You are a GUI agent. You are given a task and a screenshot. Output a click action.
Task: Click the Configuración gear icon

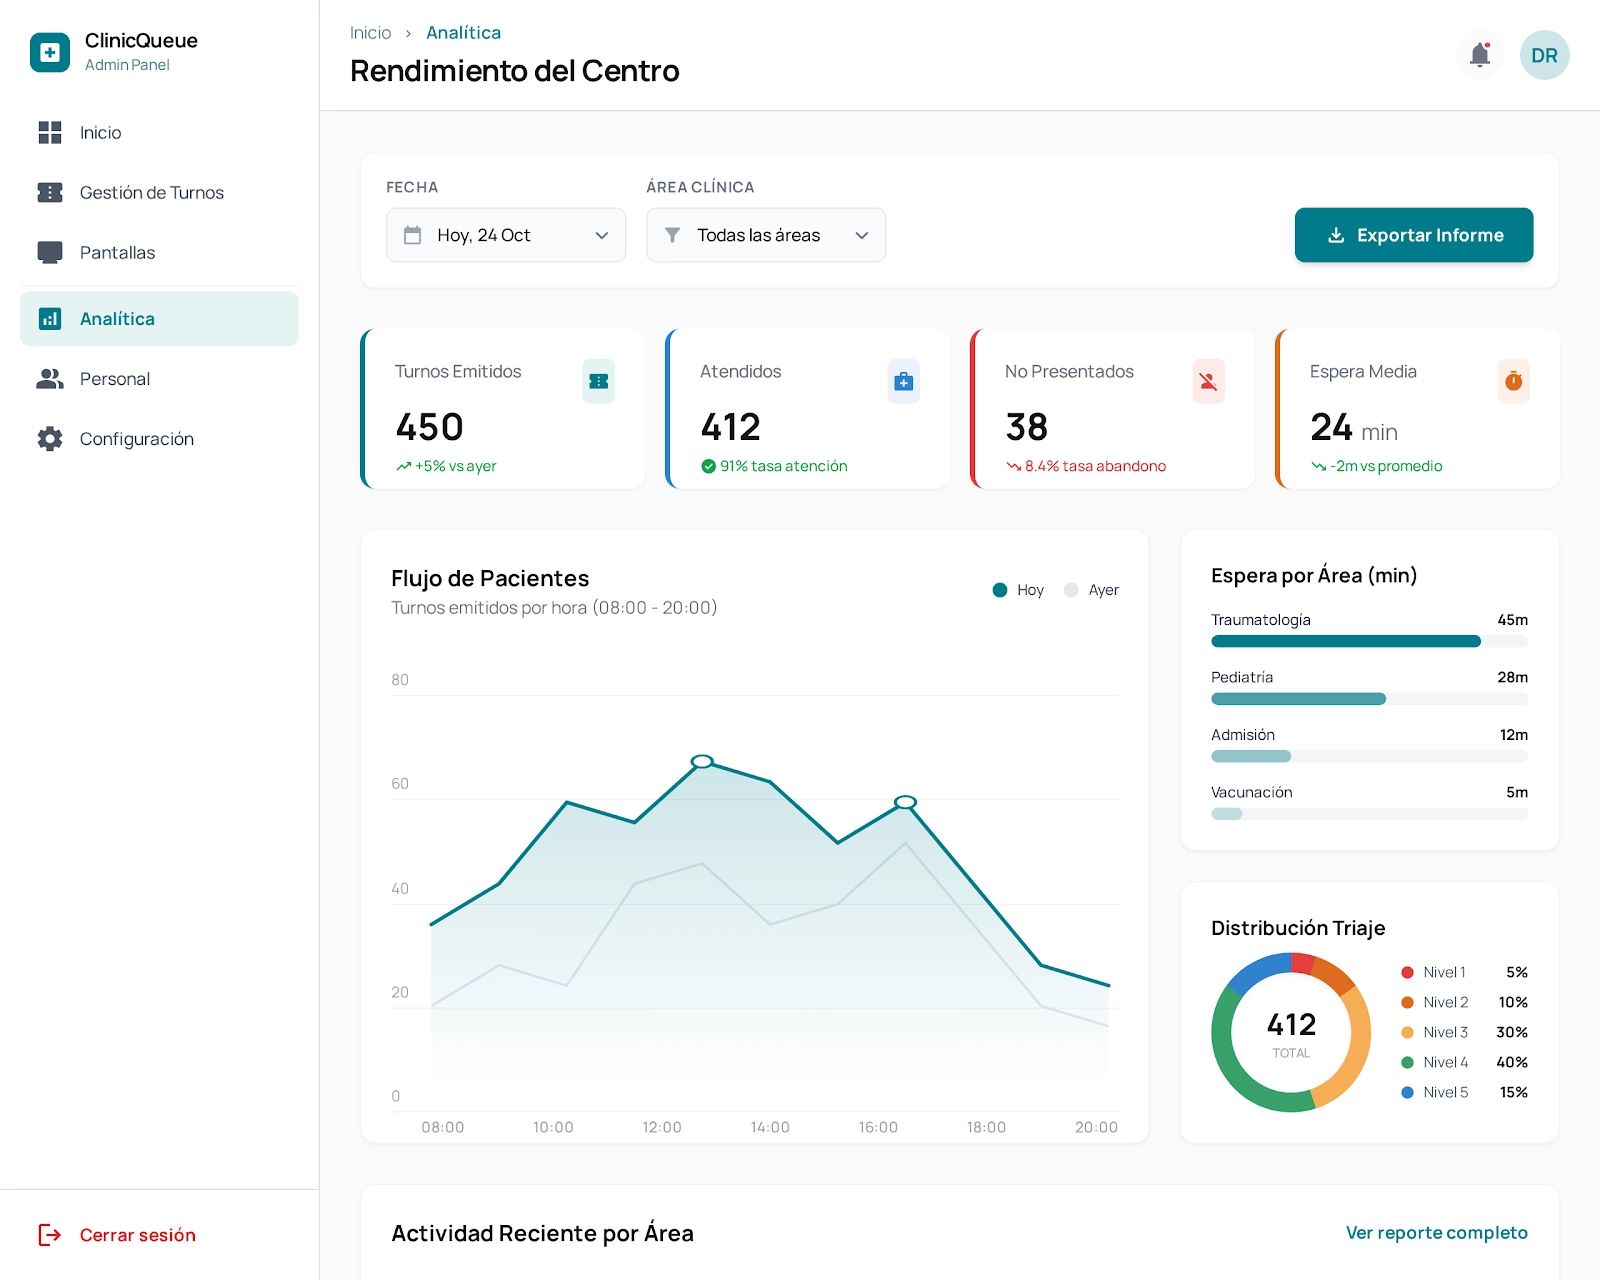tap(50, 439)
